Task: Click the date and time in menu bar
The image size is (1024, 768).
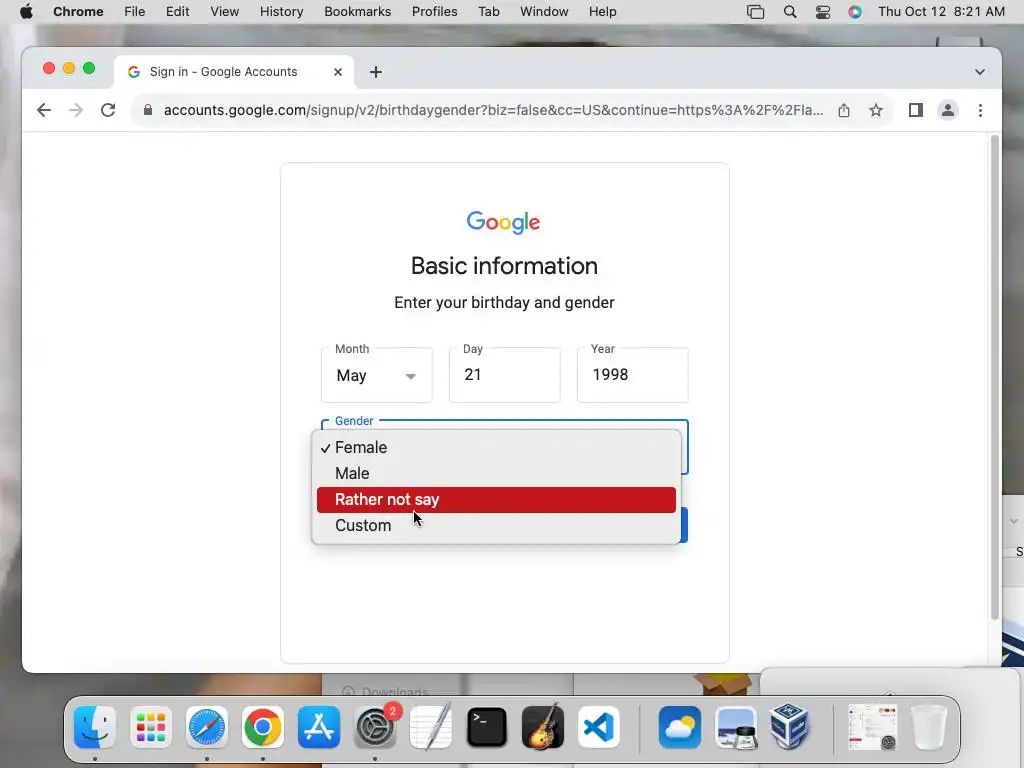Action: [941, 12]
